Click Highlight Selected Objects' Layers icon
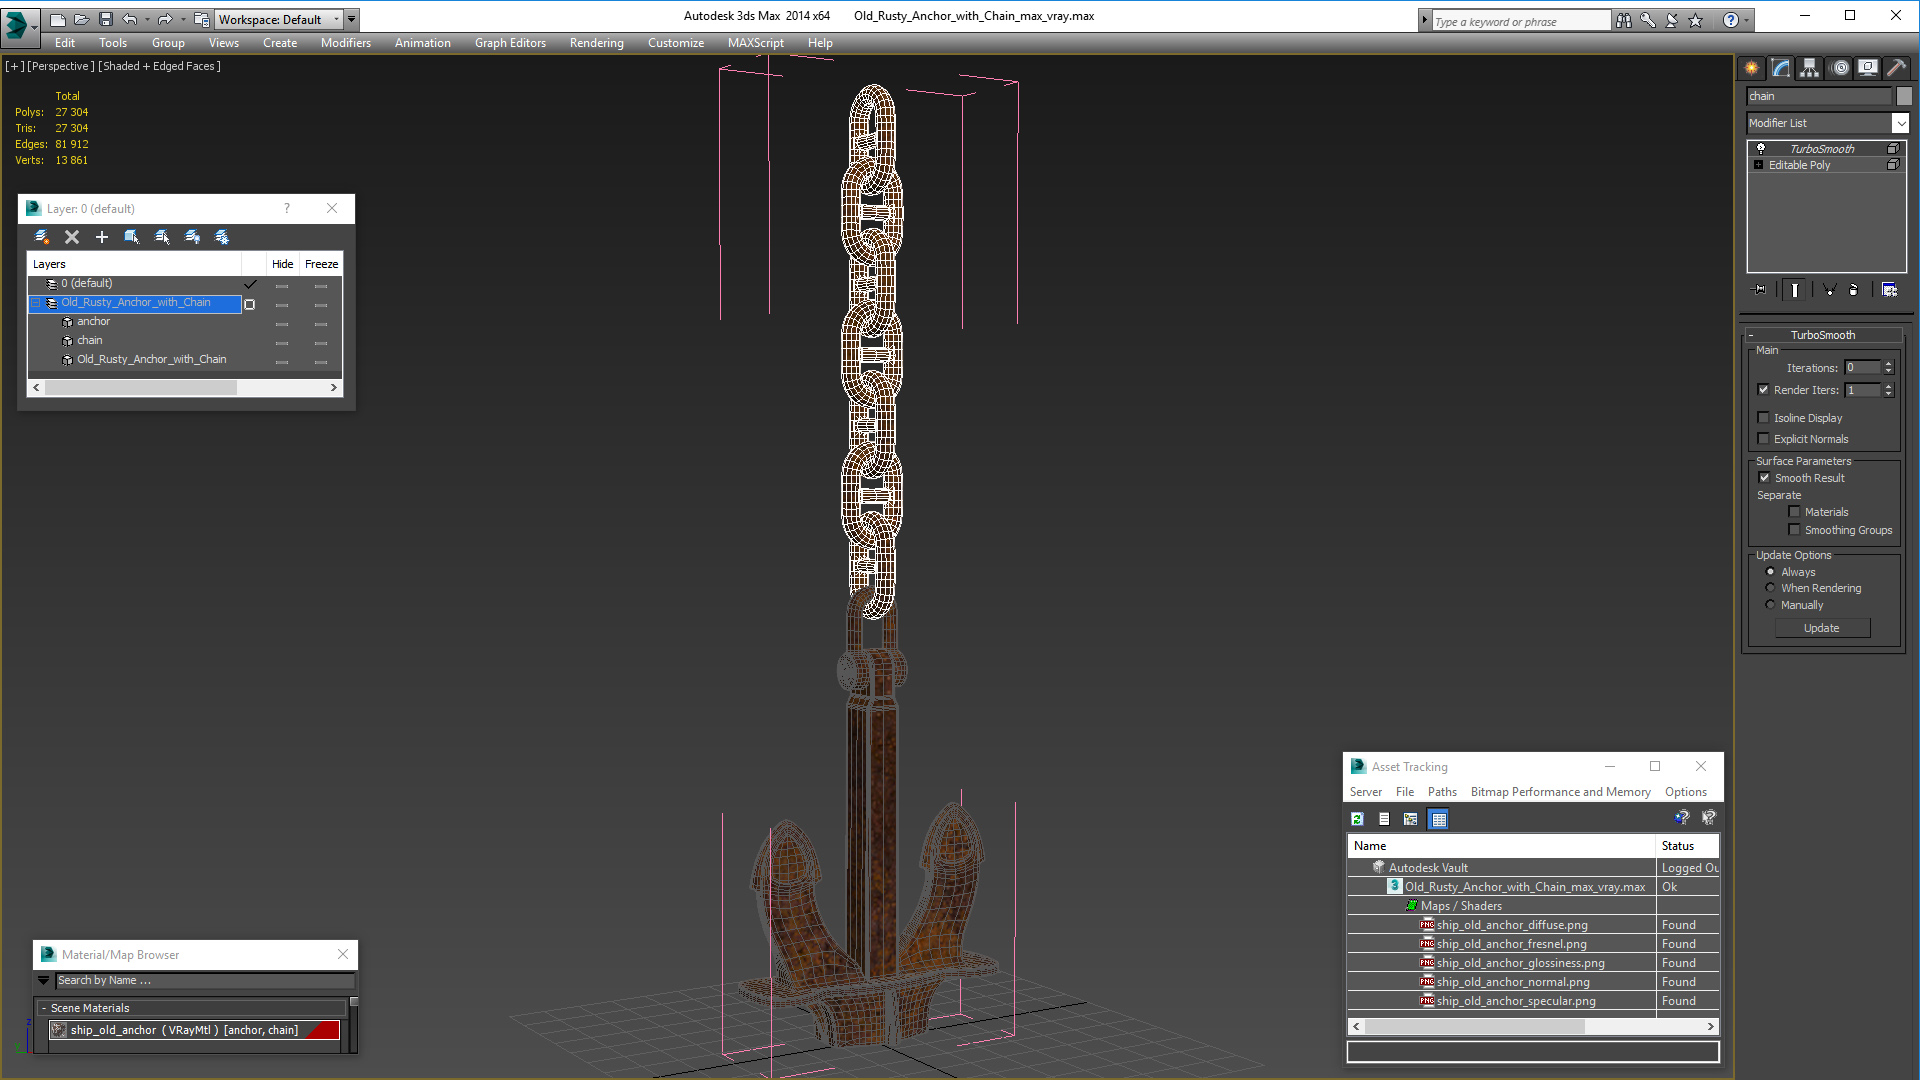Viewport: 1920px width, 1080px height. tap(162, 237)
